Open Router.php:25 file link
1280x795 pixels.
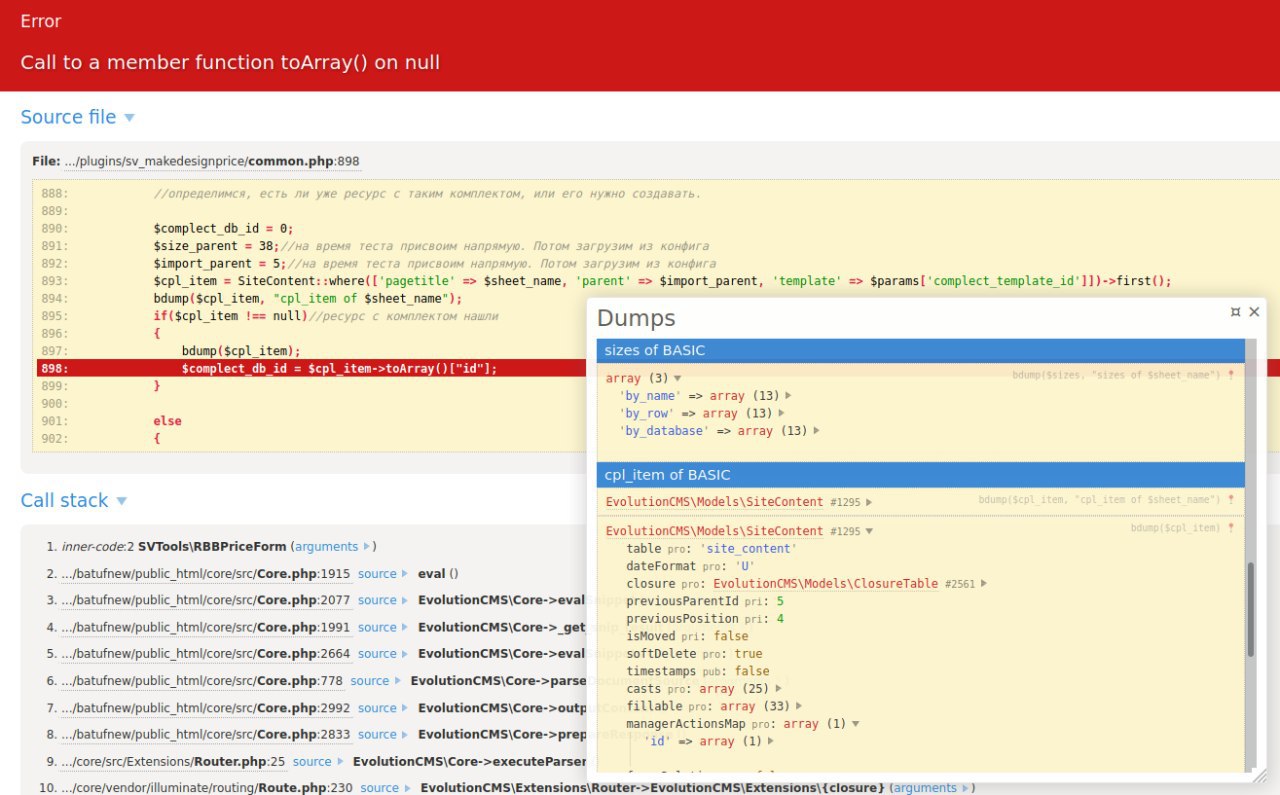coord(173,762)
